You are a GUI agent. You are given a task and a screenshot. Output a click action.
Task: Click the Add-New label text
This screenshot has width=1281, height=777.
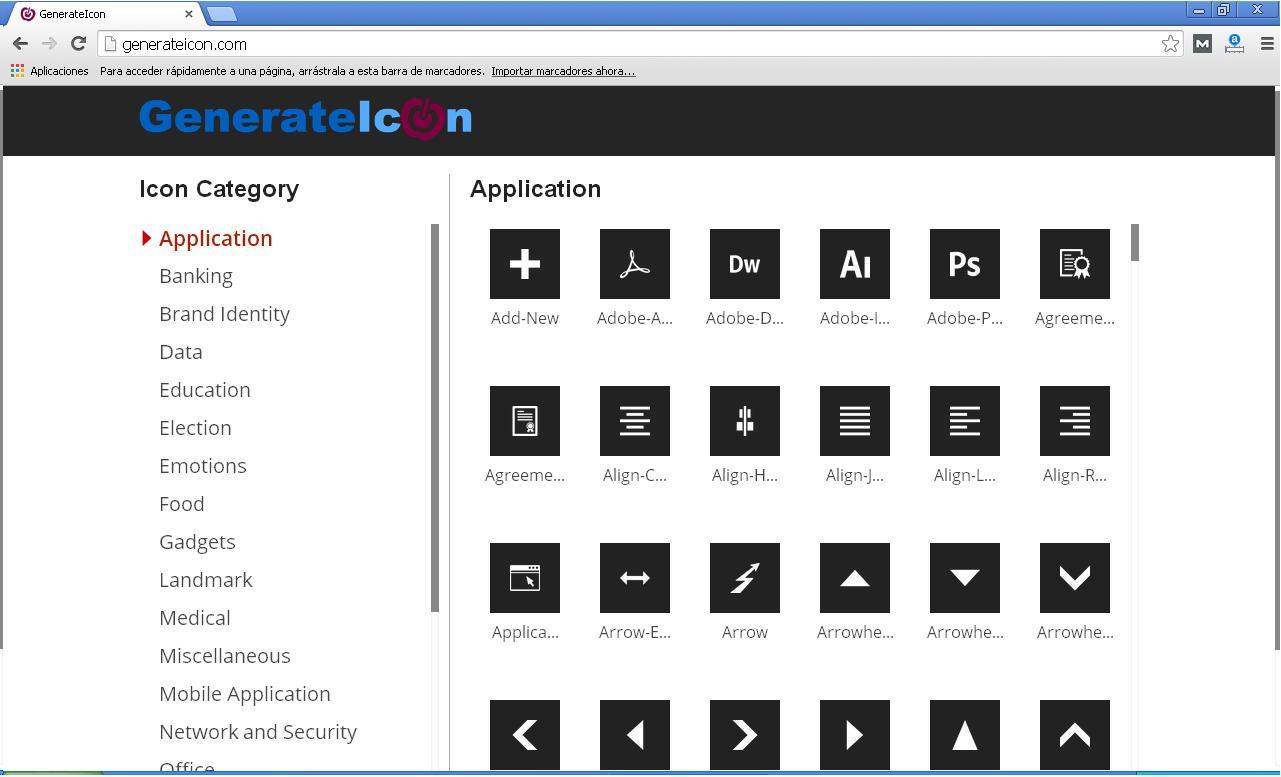[525, 318]
